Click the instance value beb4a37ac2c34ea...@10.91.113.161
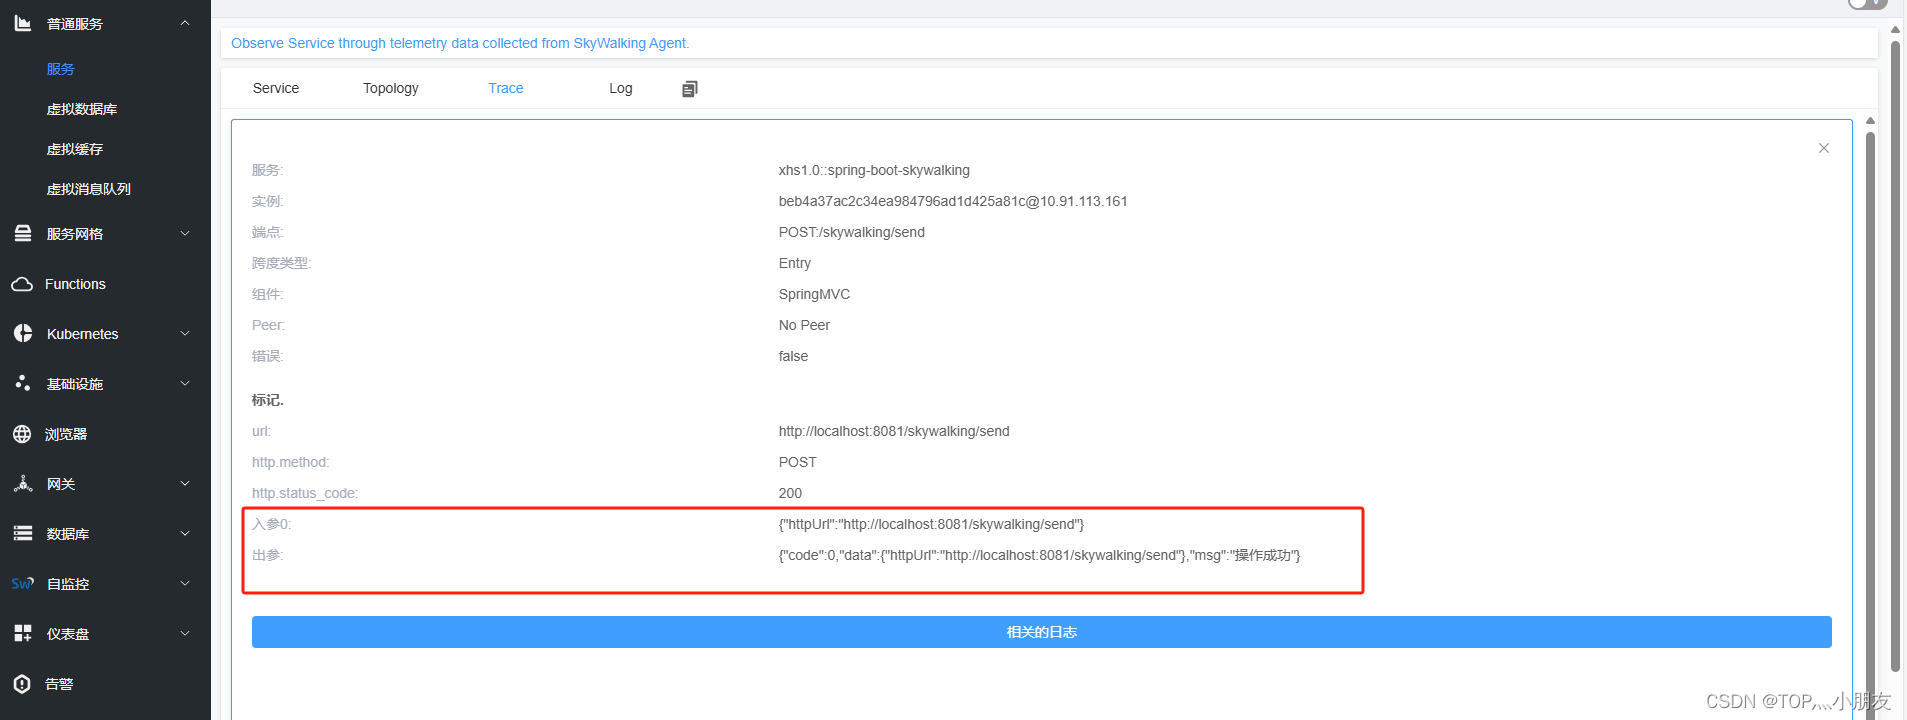 (x=953, y=201)
